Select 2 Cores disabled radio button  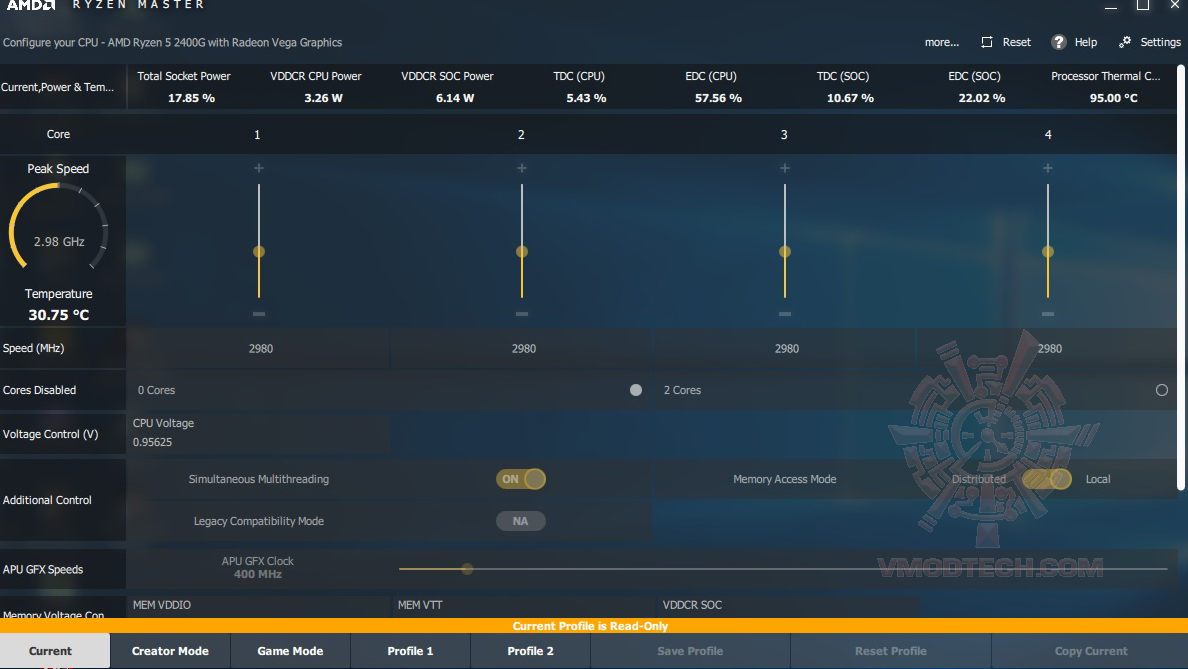click(x=1161, y=390)
